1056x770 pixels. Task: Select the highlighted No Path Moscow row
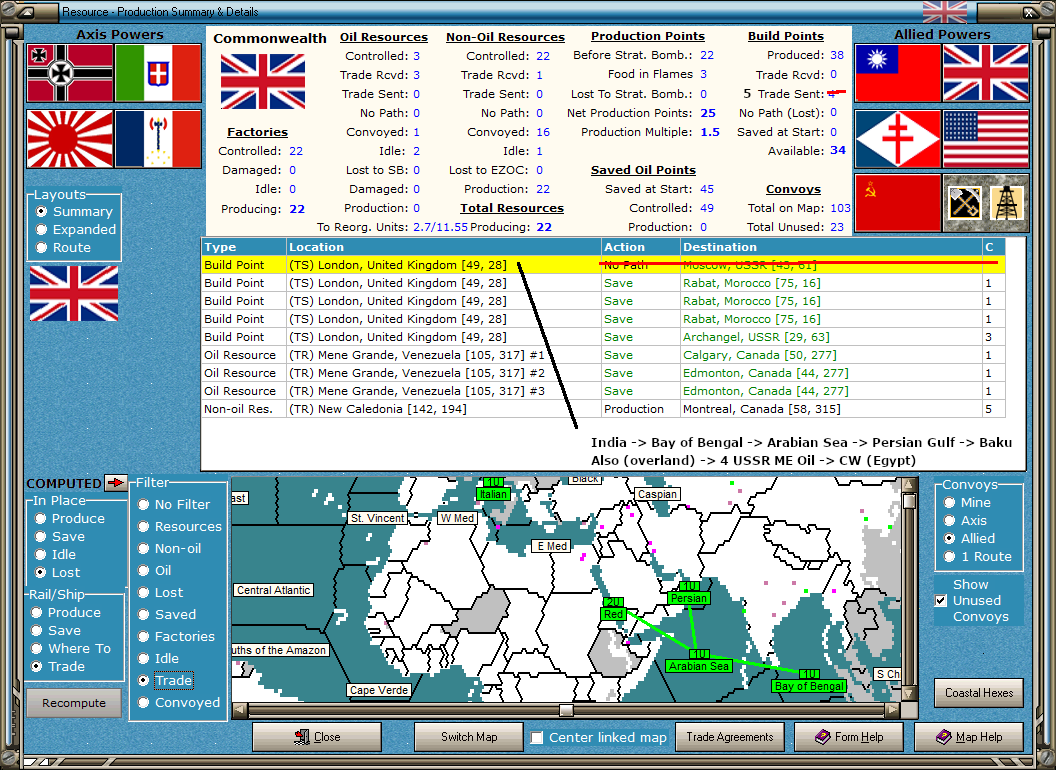point(603,265)
